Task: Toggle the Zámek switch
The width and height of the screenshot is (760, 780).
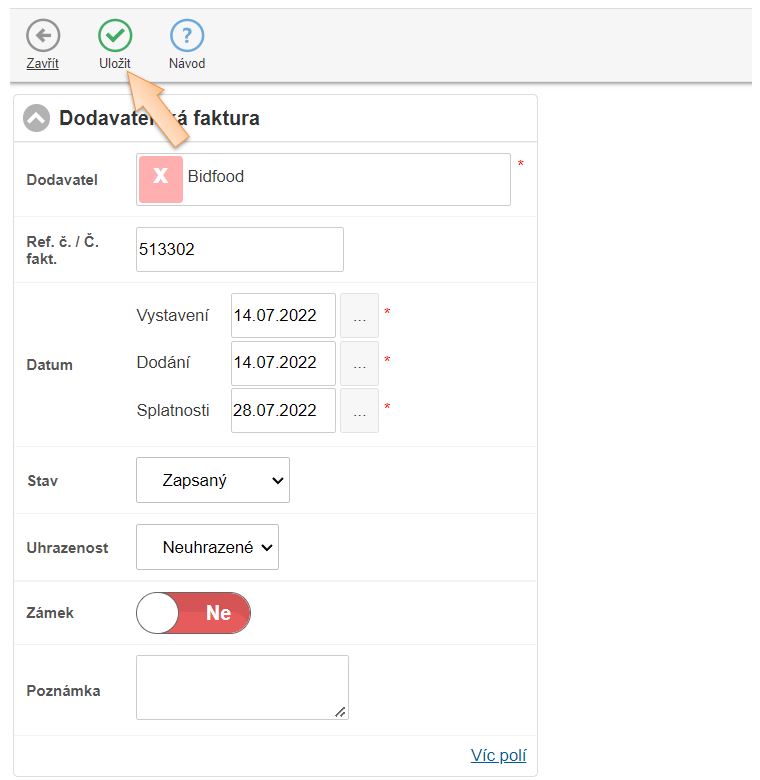Action: (x=193, y=613)
